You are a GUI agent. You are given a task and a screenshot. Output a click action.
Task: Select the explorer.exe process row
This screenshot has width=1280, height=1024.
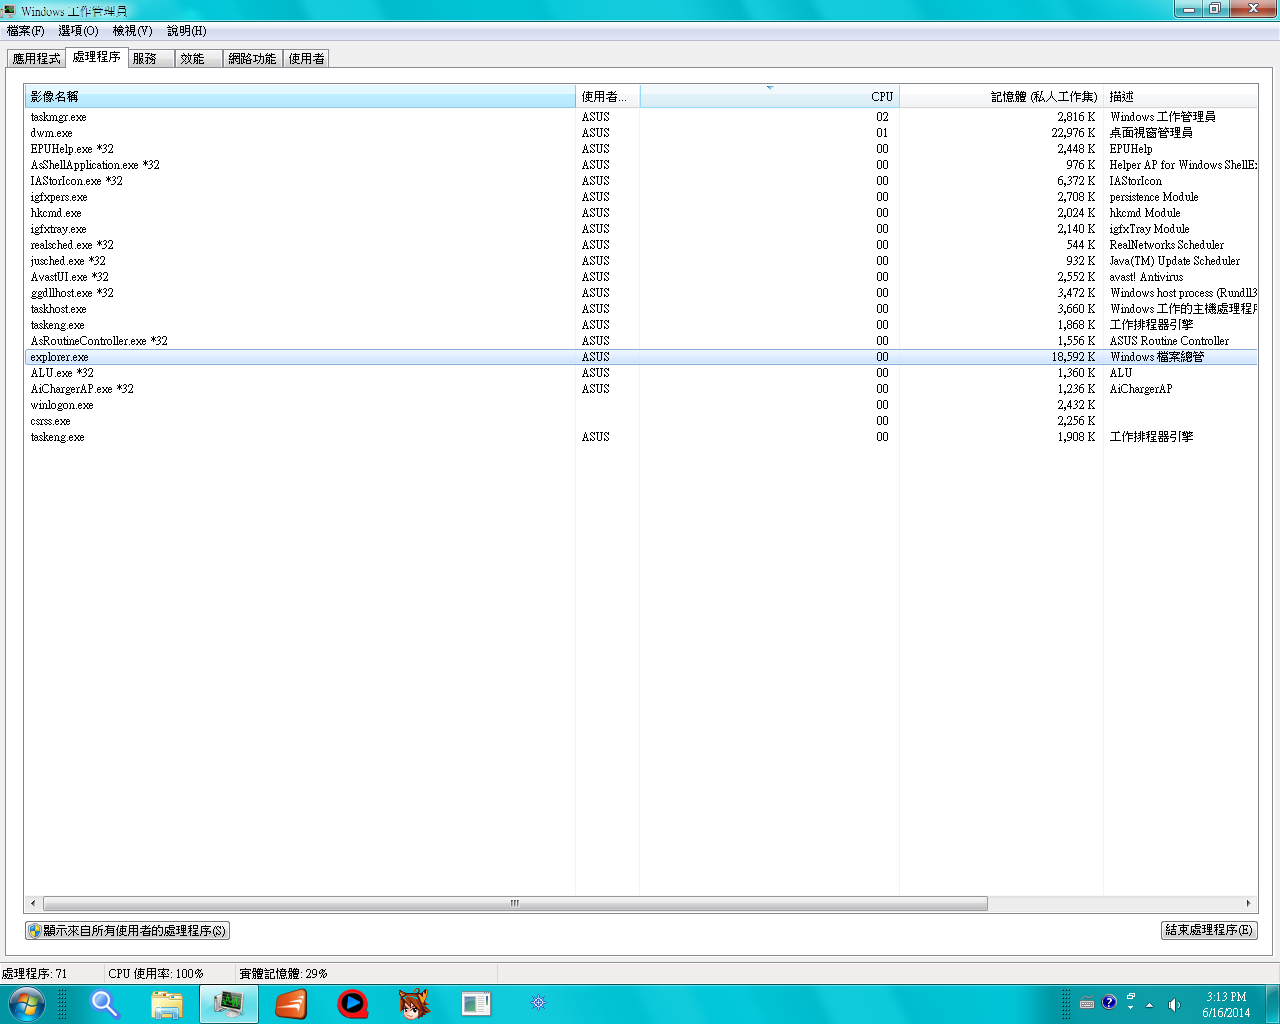(x=640, y=357)
